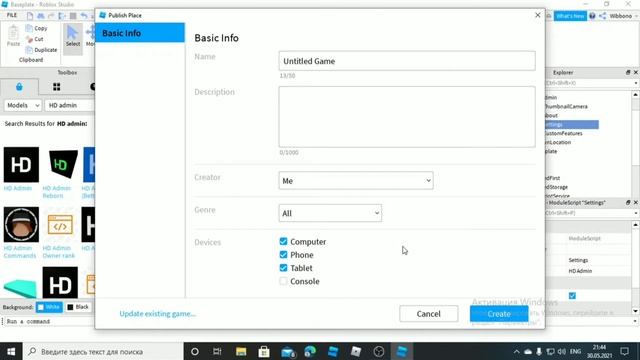Open the Genre dropdown showing All
The width and height of the screenshot is (640, 360).
coord(330,213)
